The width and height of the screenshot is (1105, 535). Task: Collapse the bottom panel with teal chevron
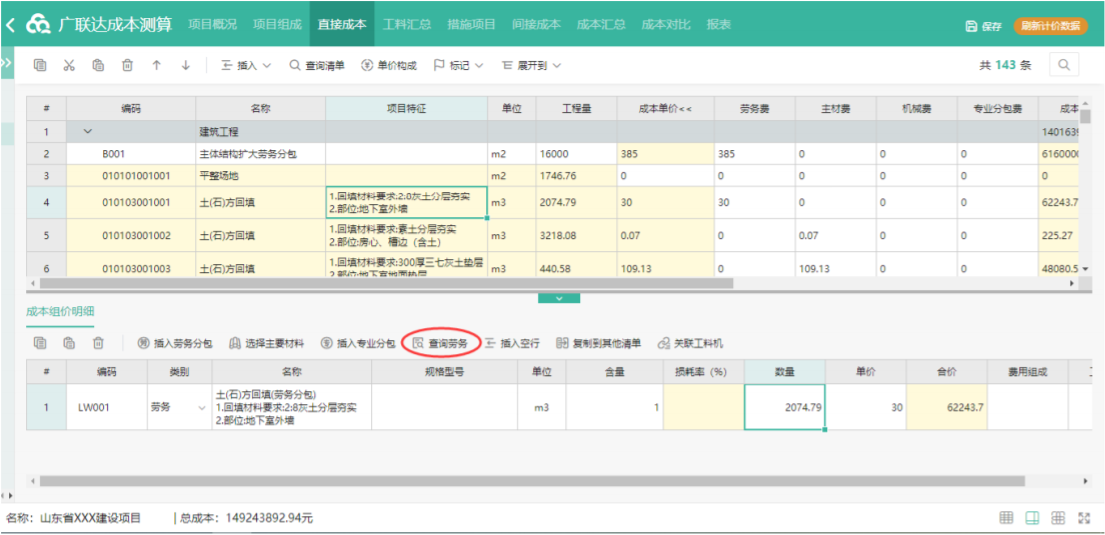click(x=559, y=298)
